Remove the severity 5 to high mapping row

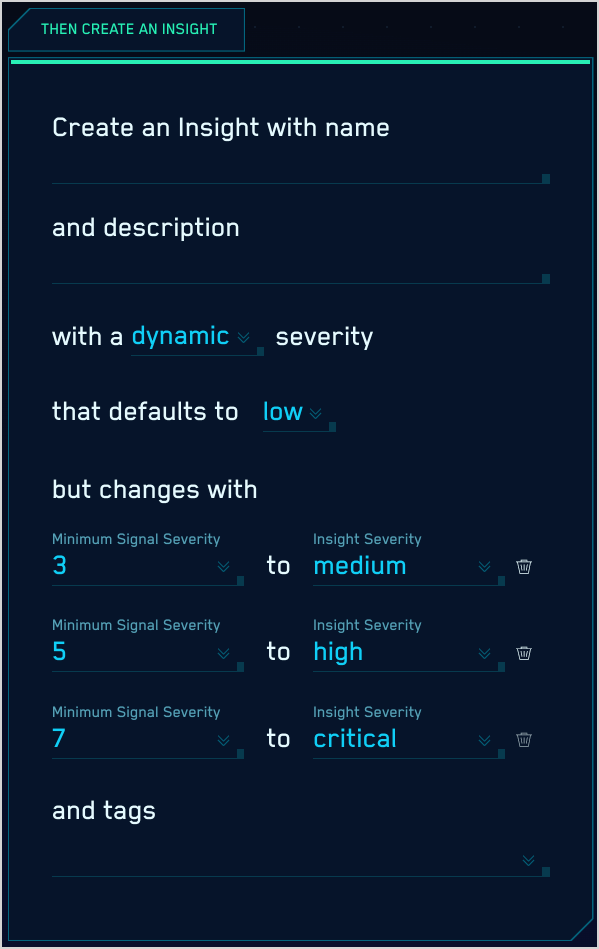pos(524,653)
